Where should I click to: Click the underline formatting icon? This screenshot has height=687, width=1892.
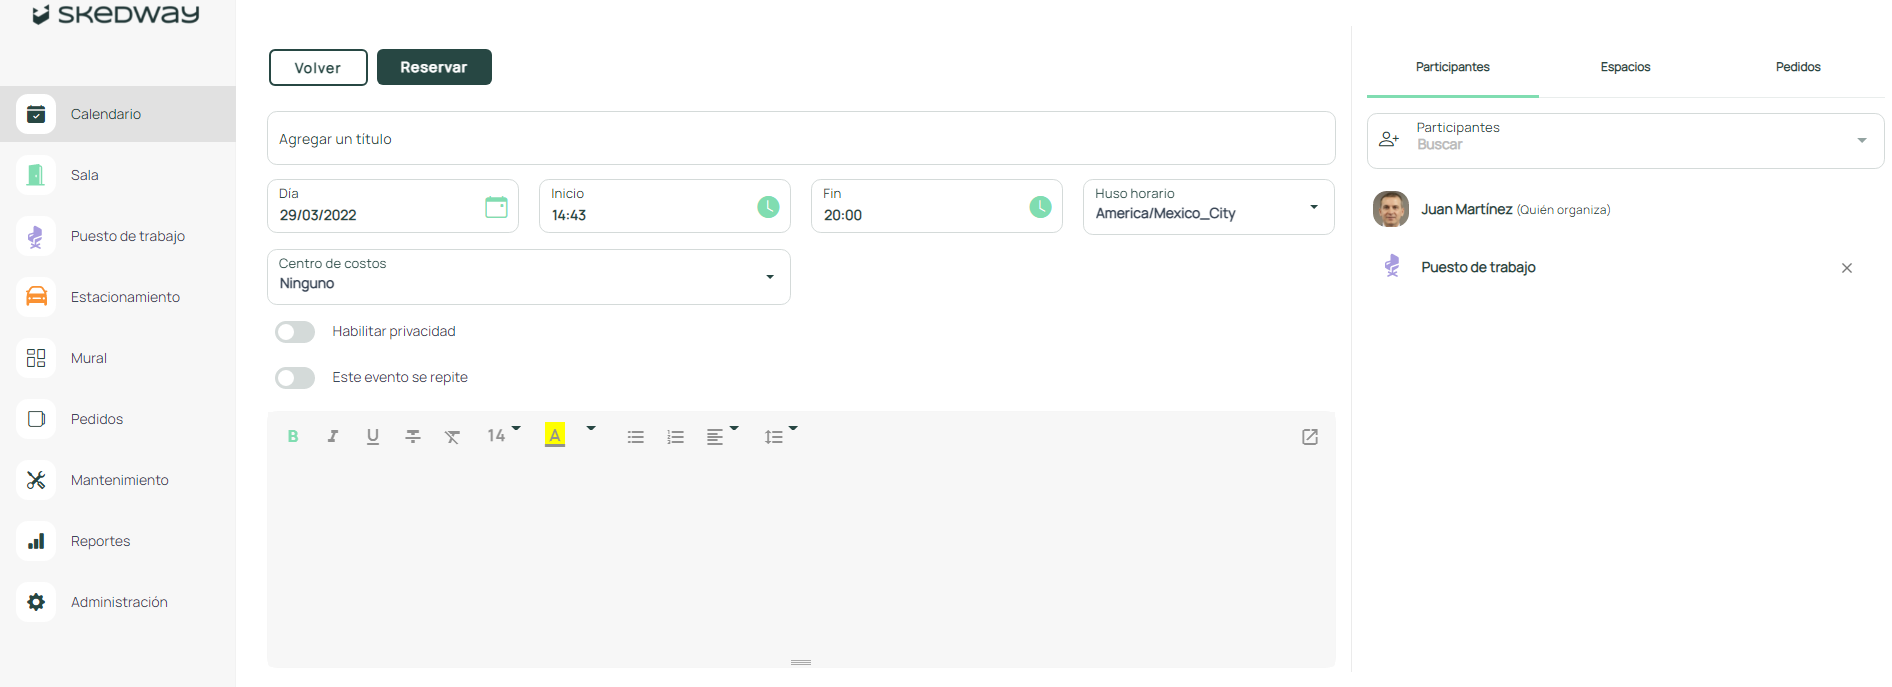point(373,436)
